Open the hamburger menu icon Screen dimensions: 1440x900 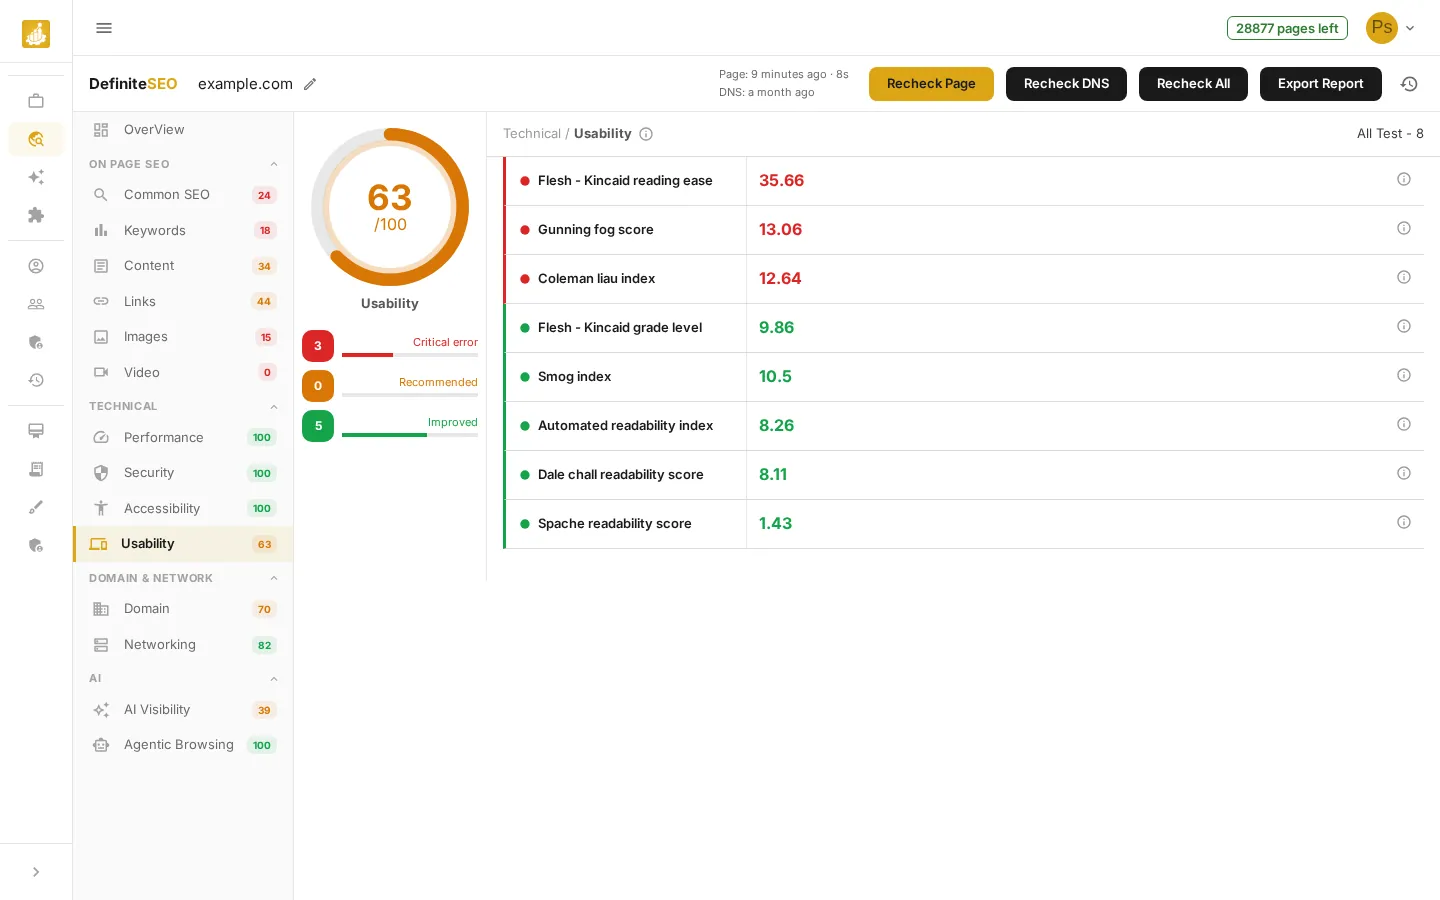click(104, 28)
